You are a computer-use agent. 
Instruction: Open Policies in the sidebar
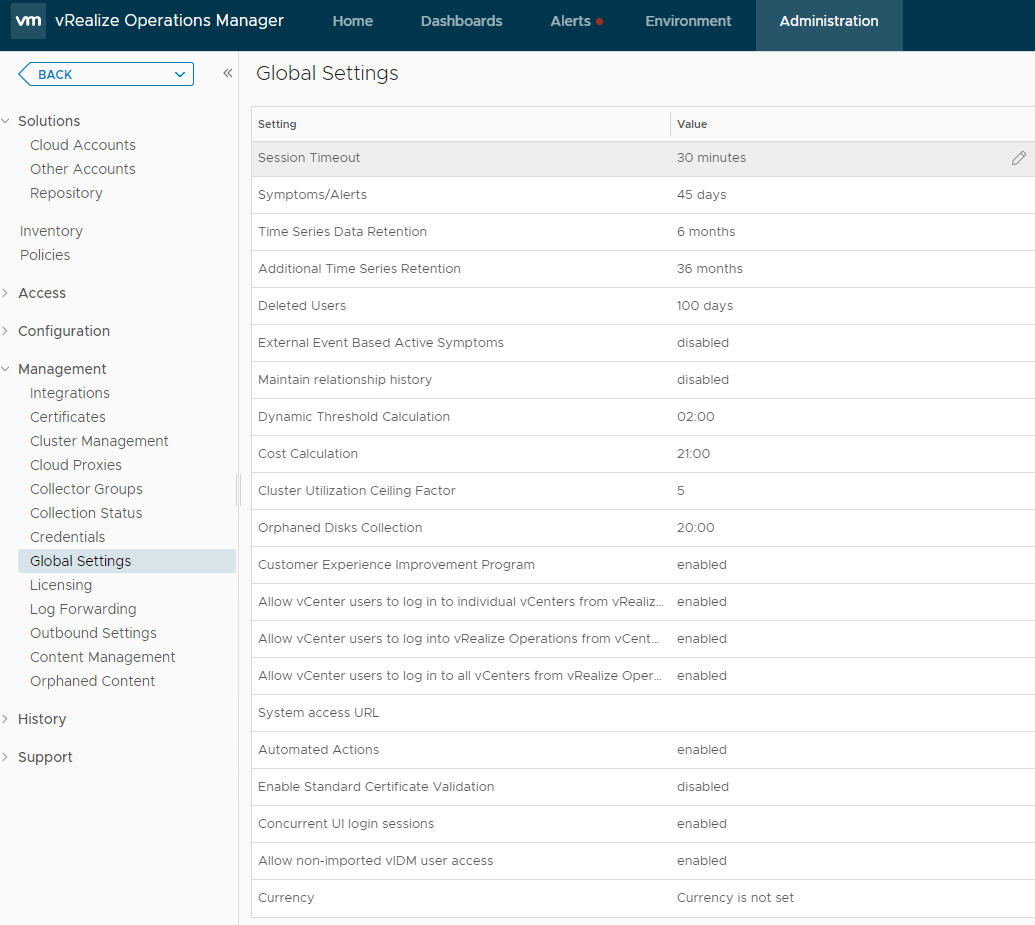click(x=45, y=255)
